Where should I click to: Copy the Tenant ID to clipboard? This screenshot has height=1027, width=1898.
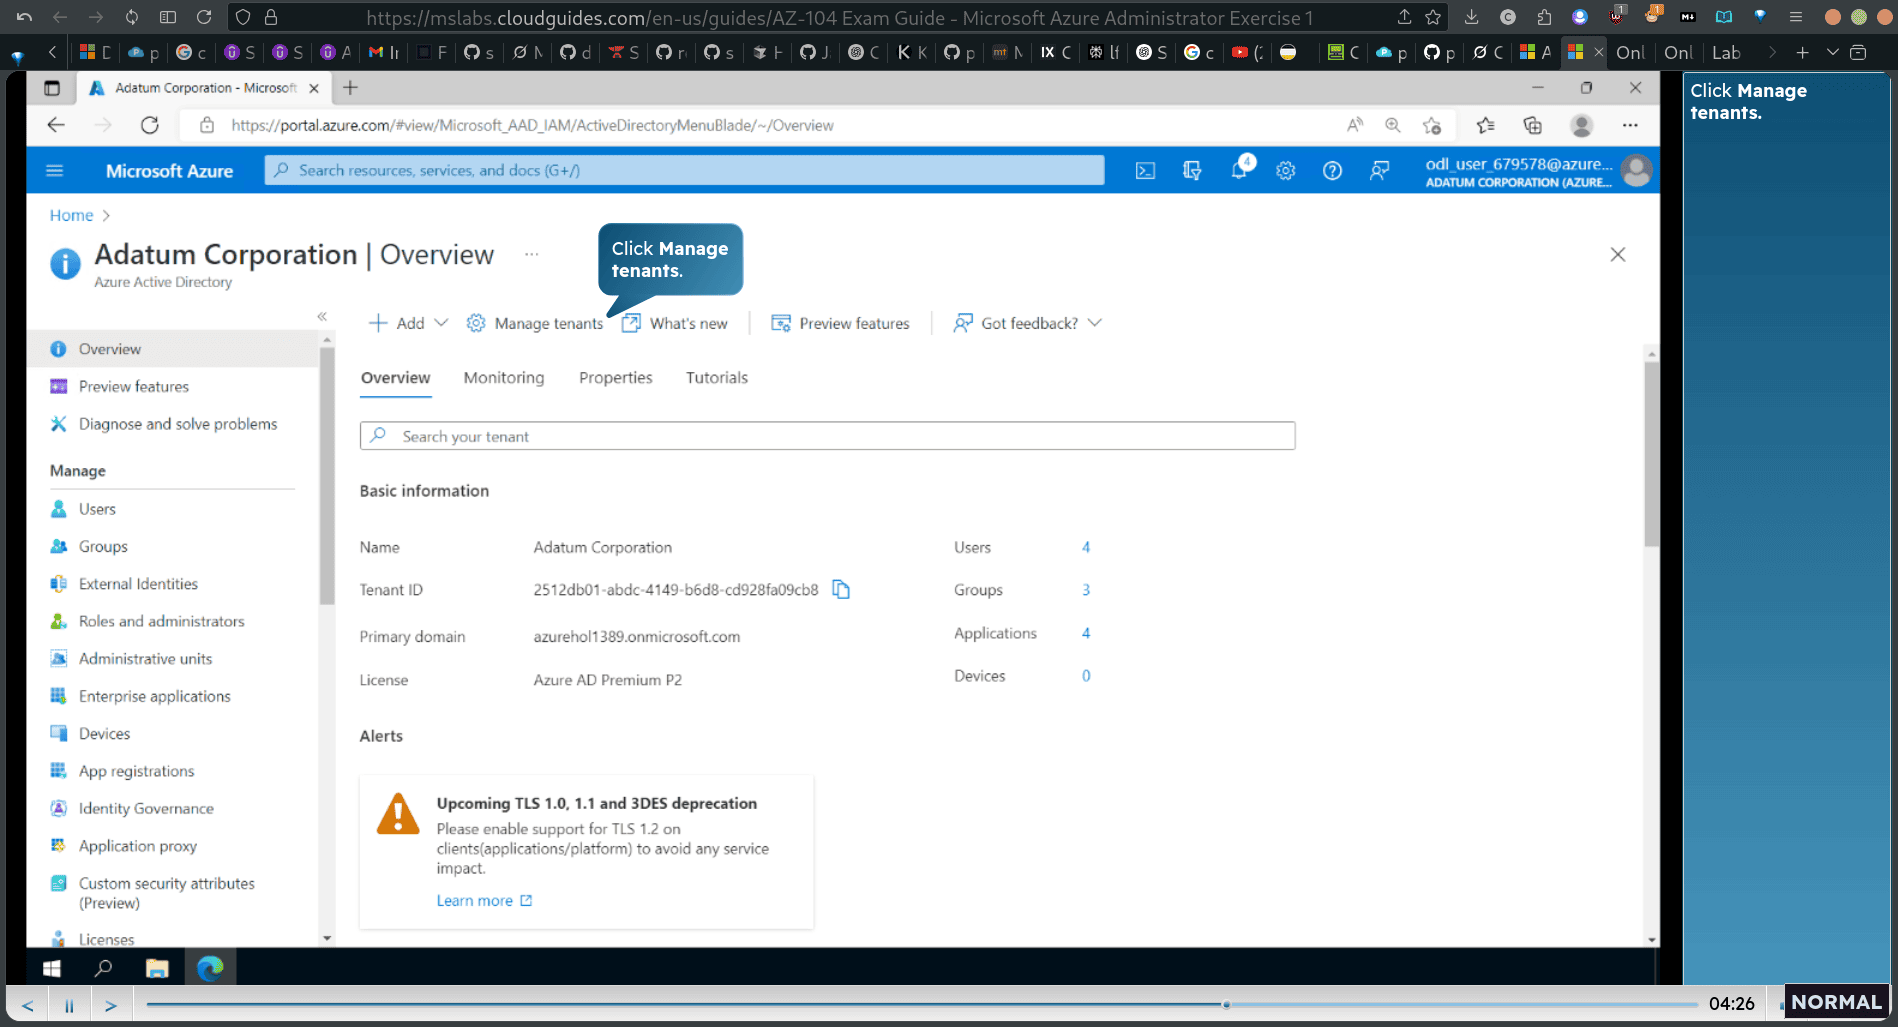pyautogui.click(x=841, y=590)
